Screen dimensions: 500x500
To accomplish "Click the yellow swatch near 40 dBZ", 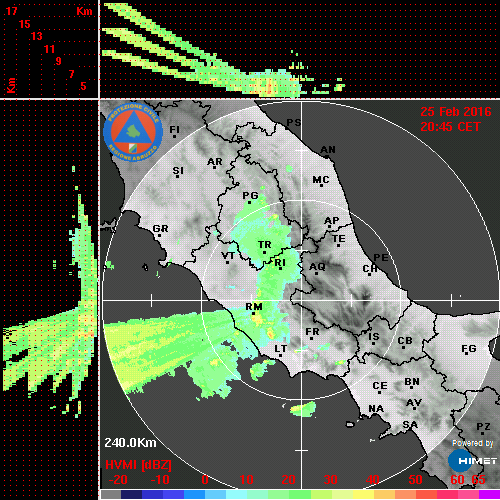I will click(x=363, y=494).
